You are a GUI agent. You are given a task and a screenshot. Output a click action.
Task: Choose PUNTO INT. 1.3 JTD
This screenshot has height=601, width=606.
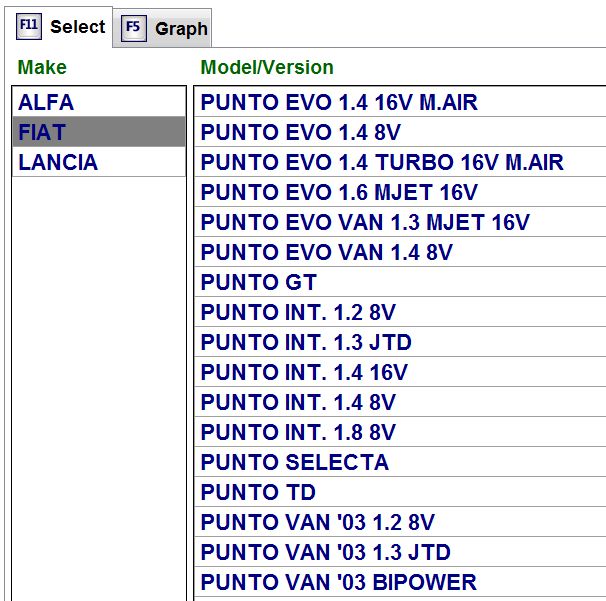400,342
